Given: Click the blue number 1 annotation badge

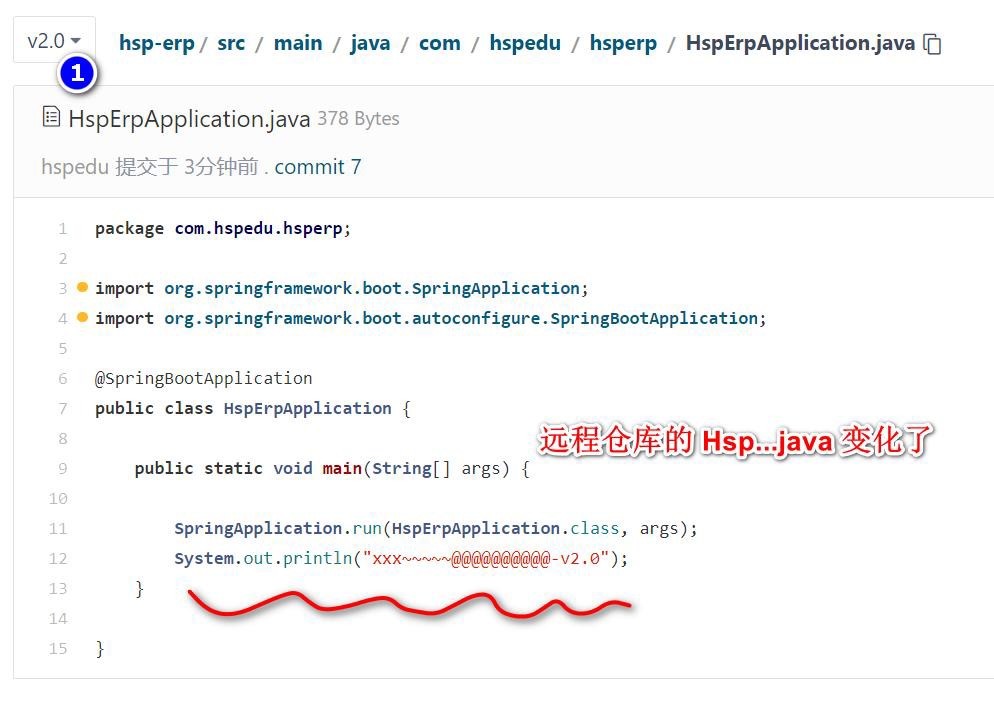Looking at the screenshot, I should [x=77, y=73].
